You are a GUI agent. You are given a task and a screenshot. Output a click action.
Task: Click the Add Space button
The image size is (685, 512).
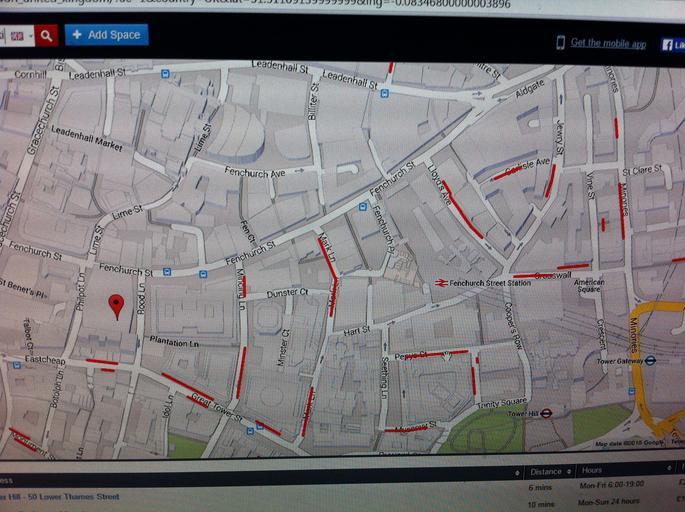106,35
